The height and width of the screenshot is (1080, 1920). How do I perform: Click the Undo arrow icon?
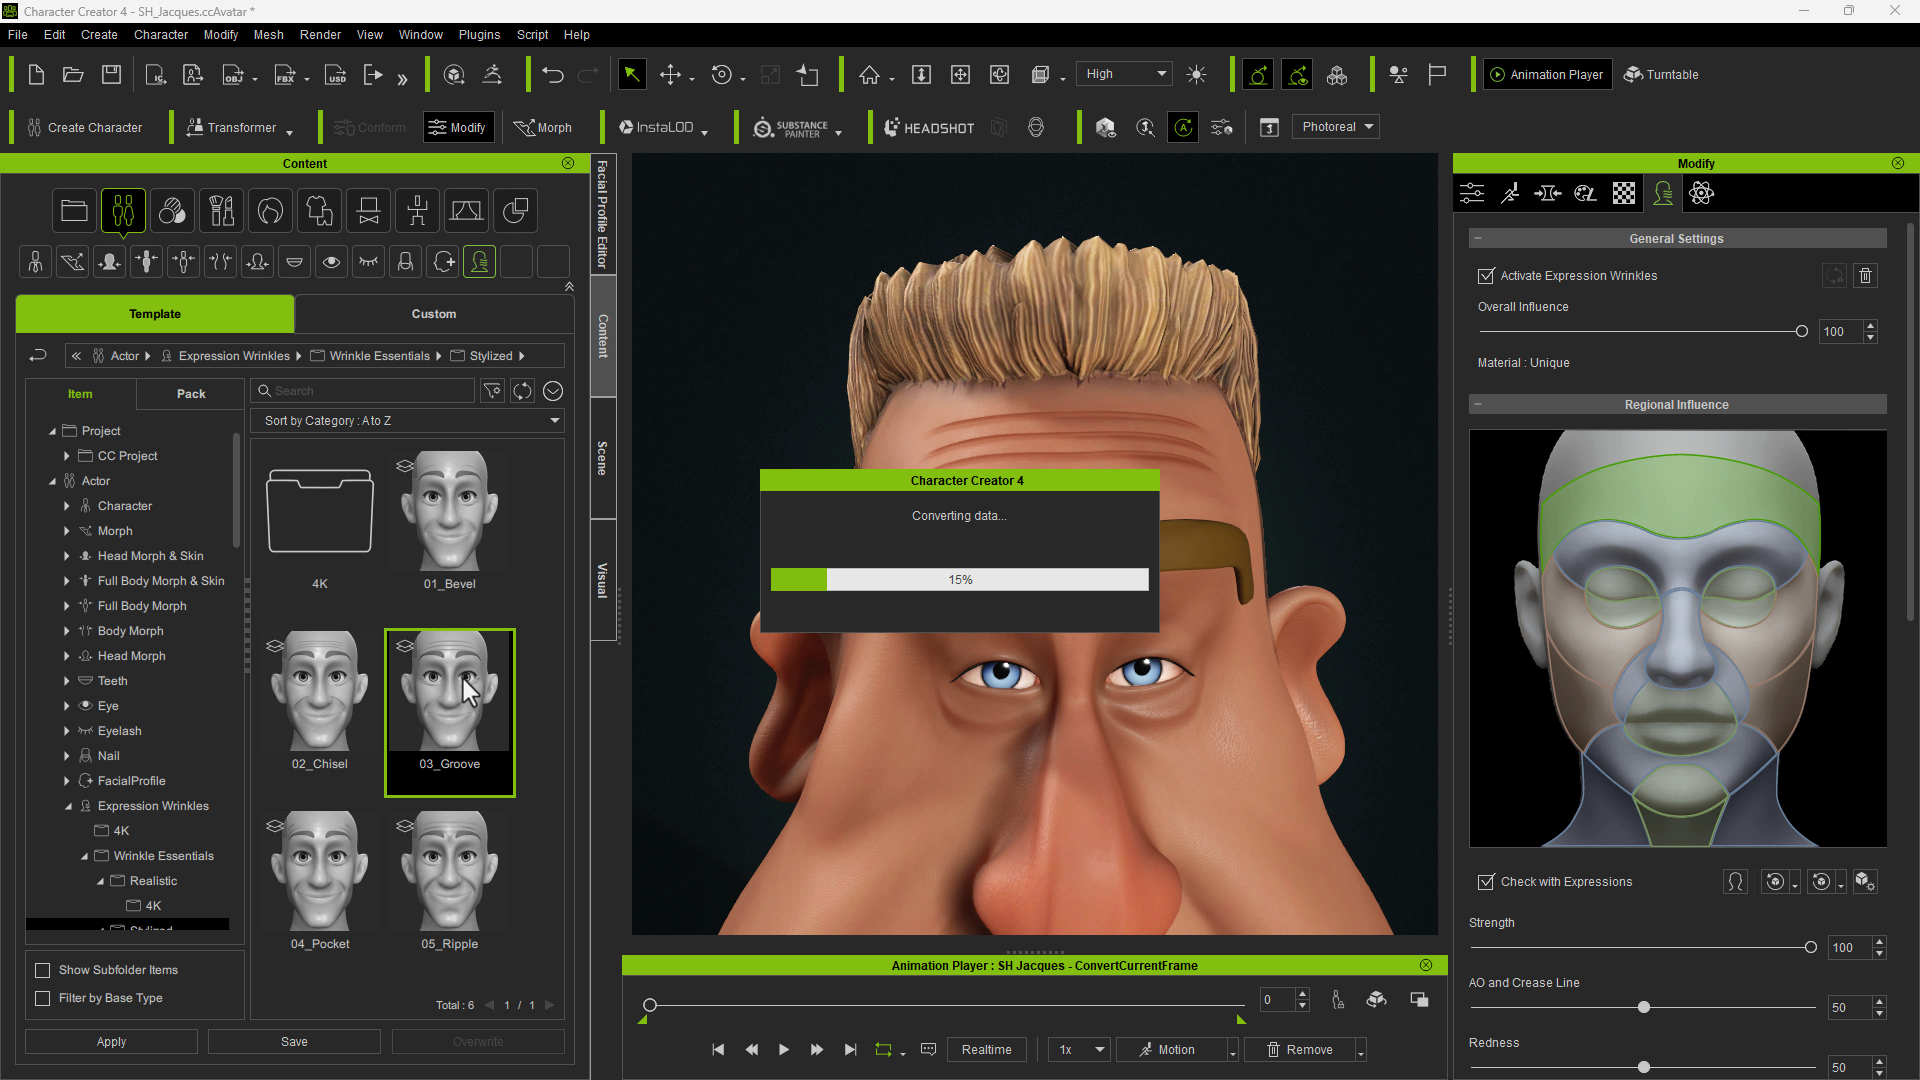[553, 75]
